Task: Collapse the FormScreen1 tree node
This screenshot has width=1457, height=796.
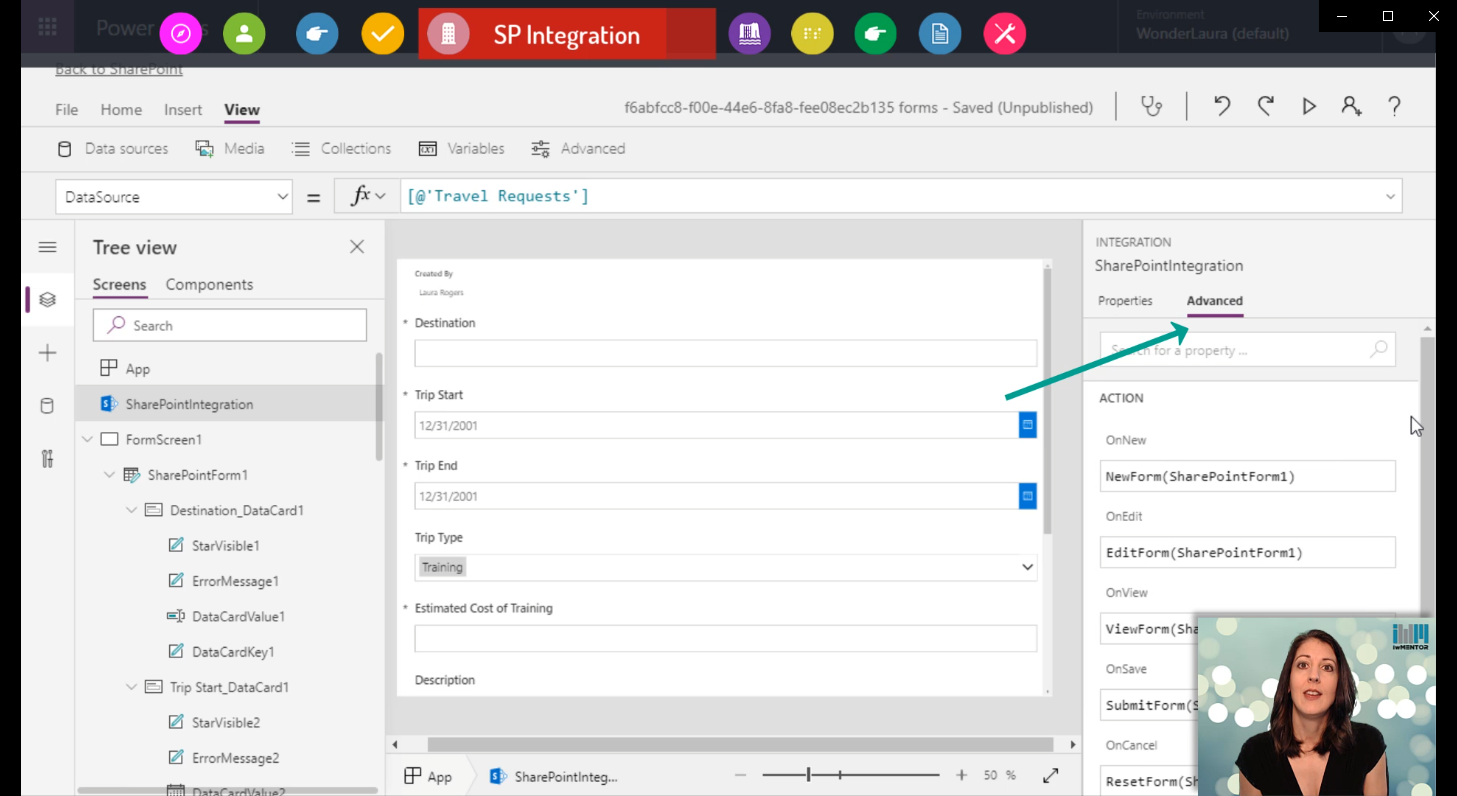Action: click(x=88, y=439)
